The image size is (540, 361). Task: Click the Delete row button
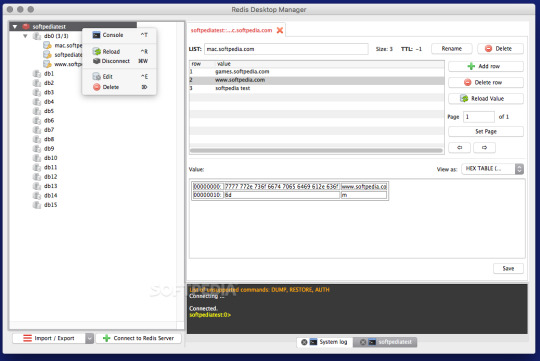coord(486,82)
